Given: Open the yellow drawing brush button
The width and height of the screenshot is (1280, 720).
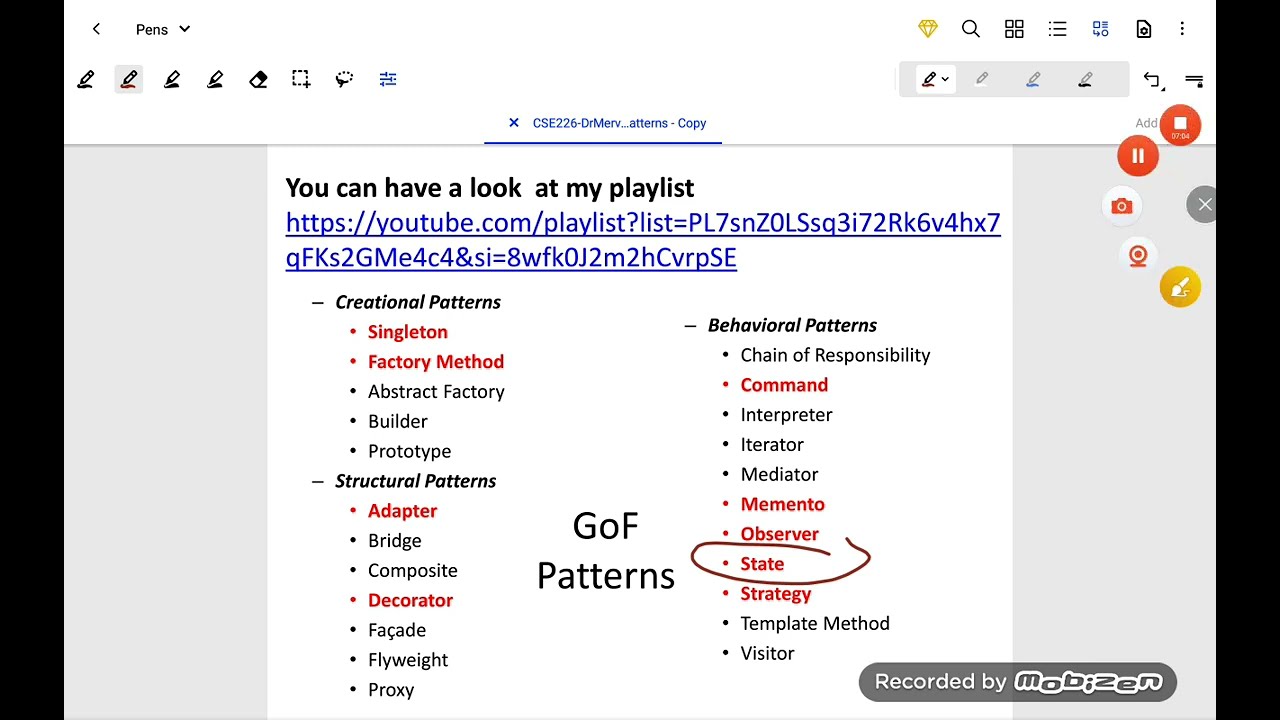Looking at the screenshot, I should pos(1180,288).
